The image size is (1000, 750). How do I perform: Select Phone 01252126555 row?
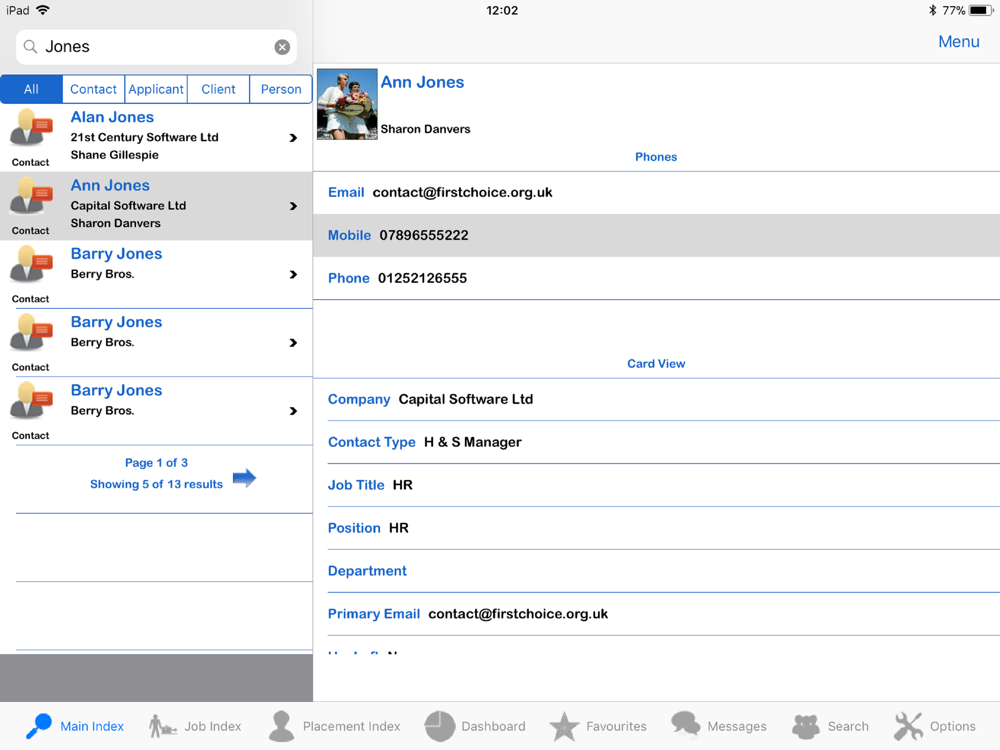tap(656, 278)
